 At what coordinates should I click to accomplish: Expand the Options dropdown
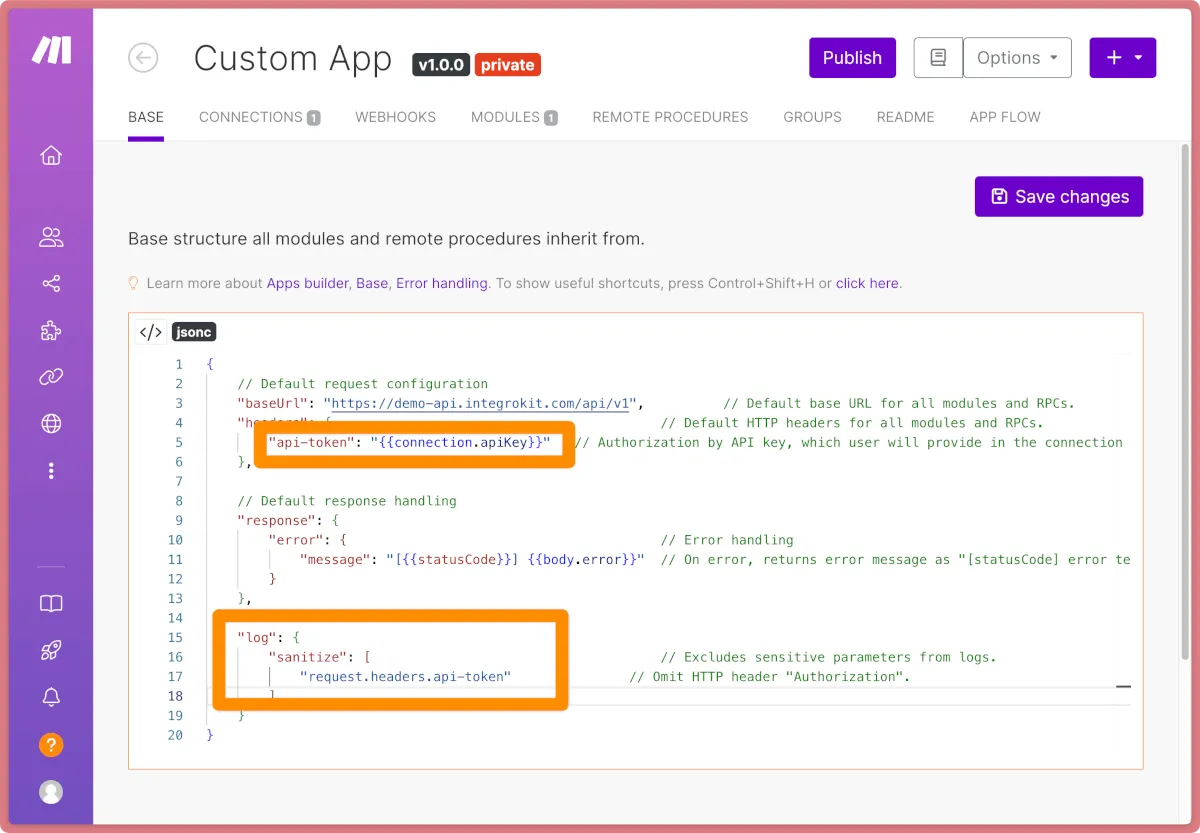1017,58
